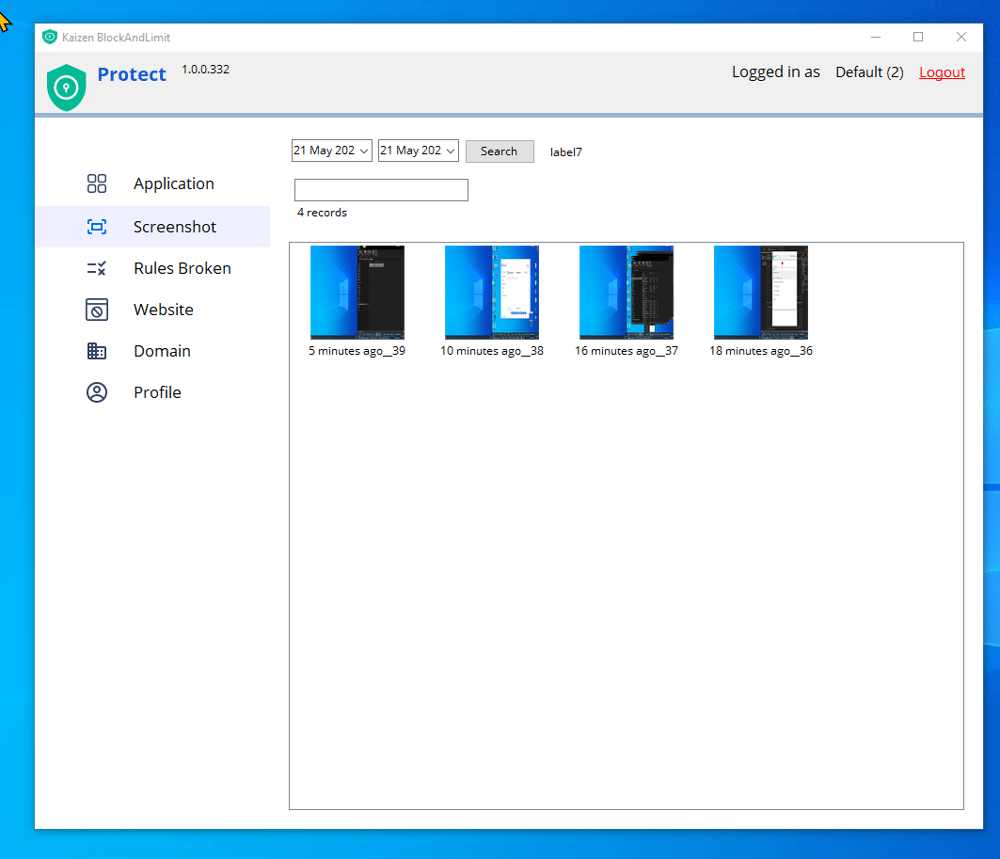Open the screenshot from 5 minutes ago

357,293
